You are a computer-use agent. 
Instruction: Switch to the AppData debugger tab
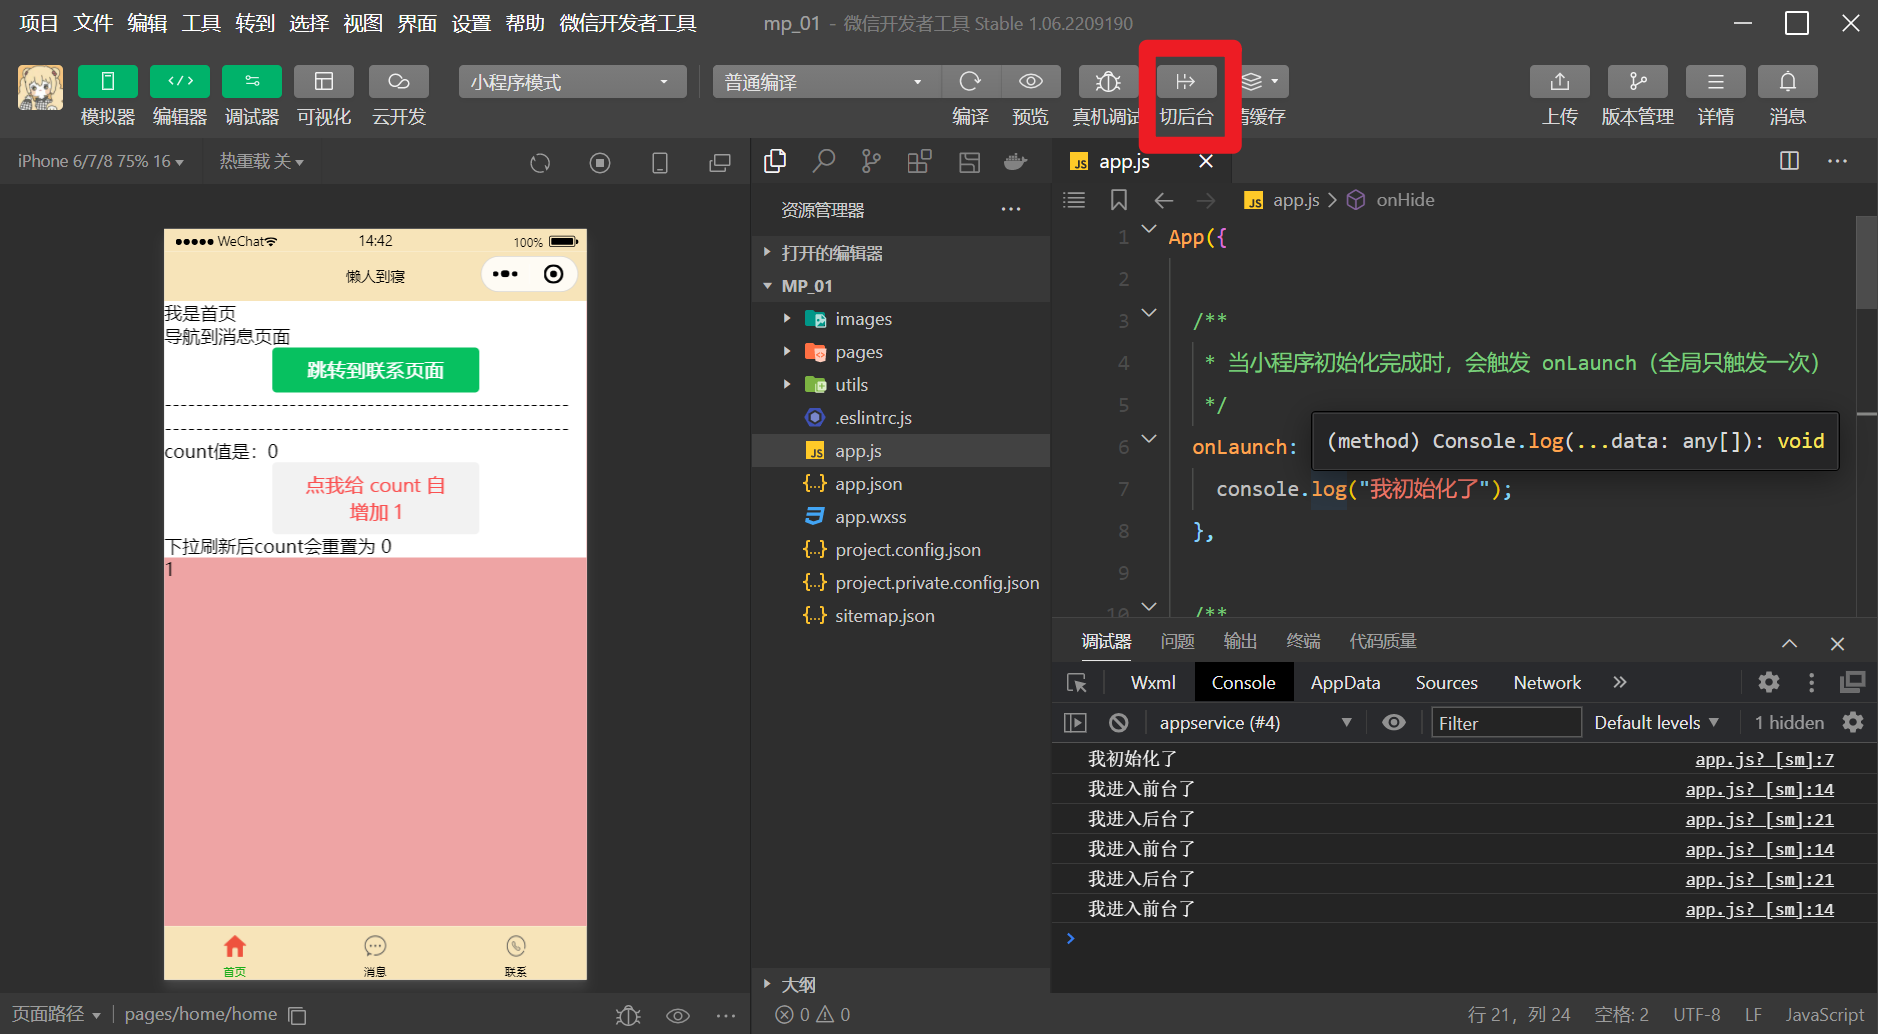[1345, 683]
